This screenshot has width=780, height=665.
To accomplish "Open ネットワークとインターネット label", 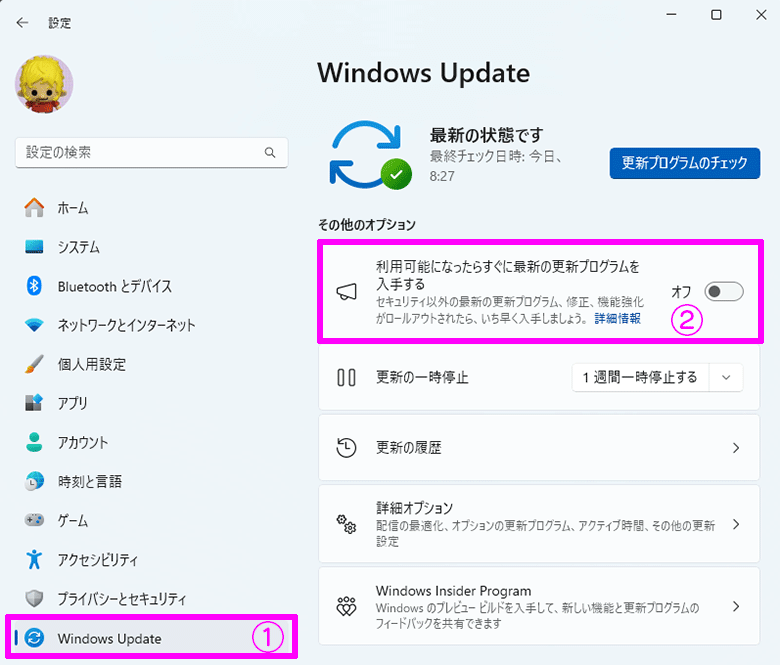I will tap(126, 325).
